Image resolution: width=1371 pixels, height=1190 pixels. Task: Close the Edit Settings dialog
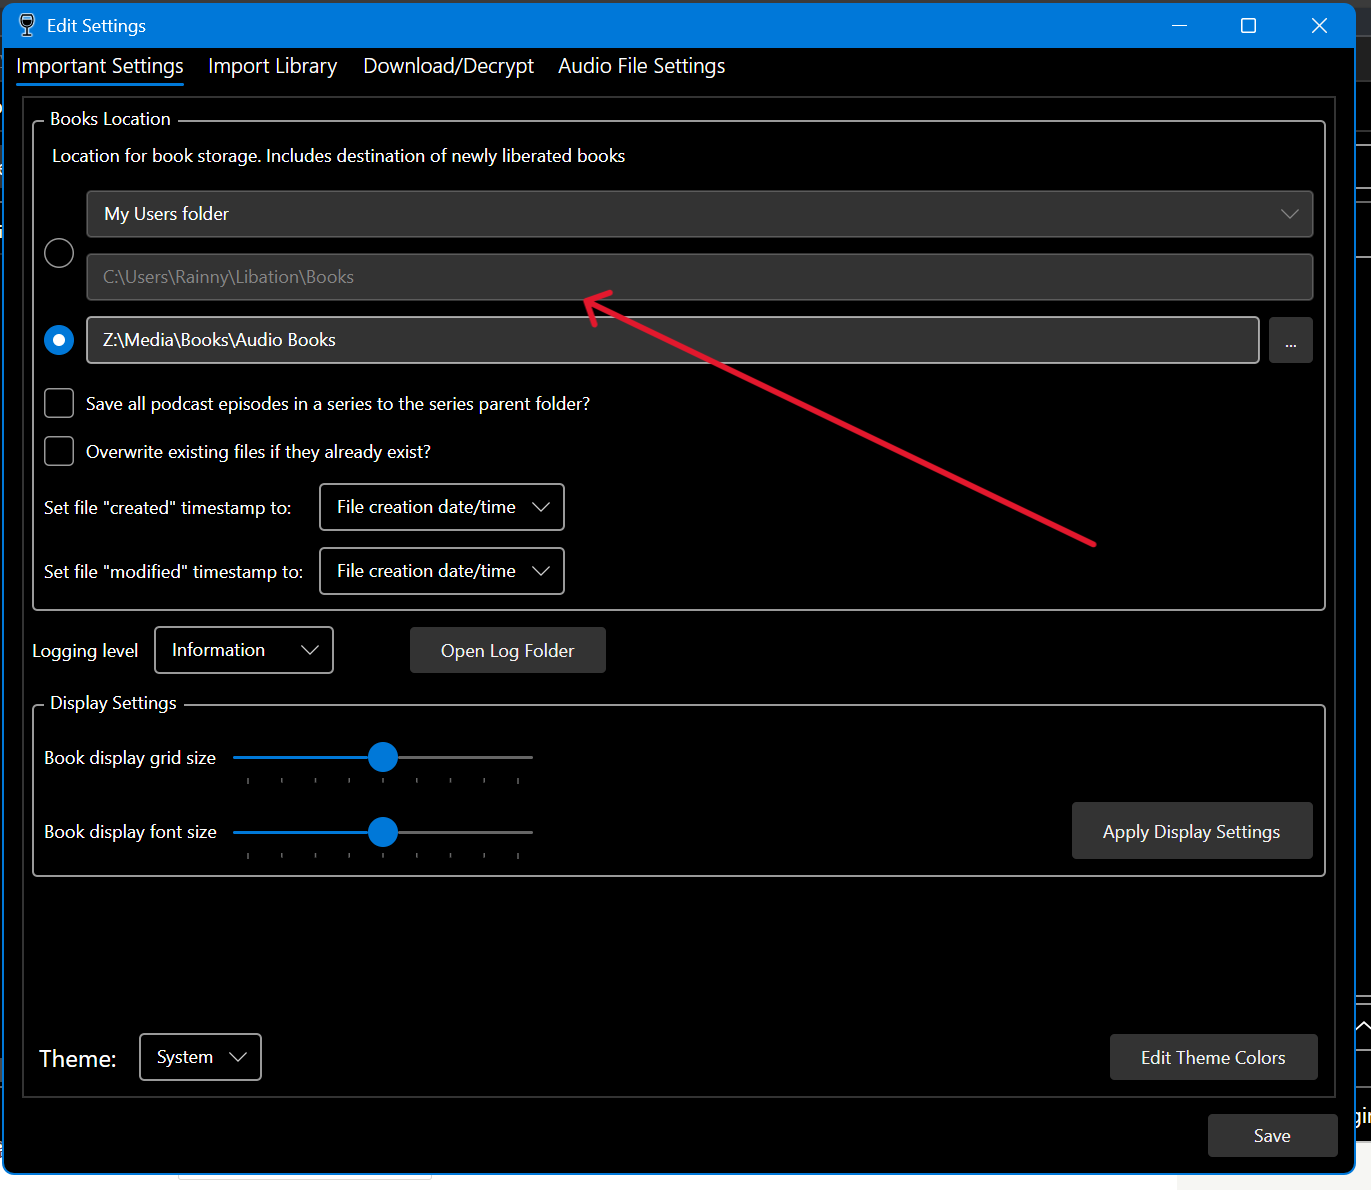(x=1319, y=26)
